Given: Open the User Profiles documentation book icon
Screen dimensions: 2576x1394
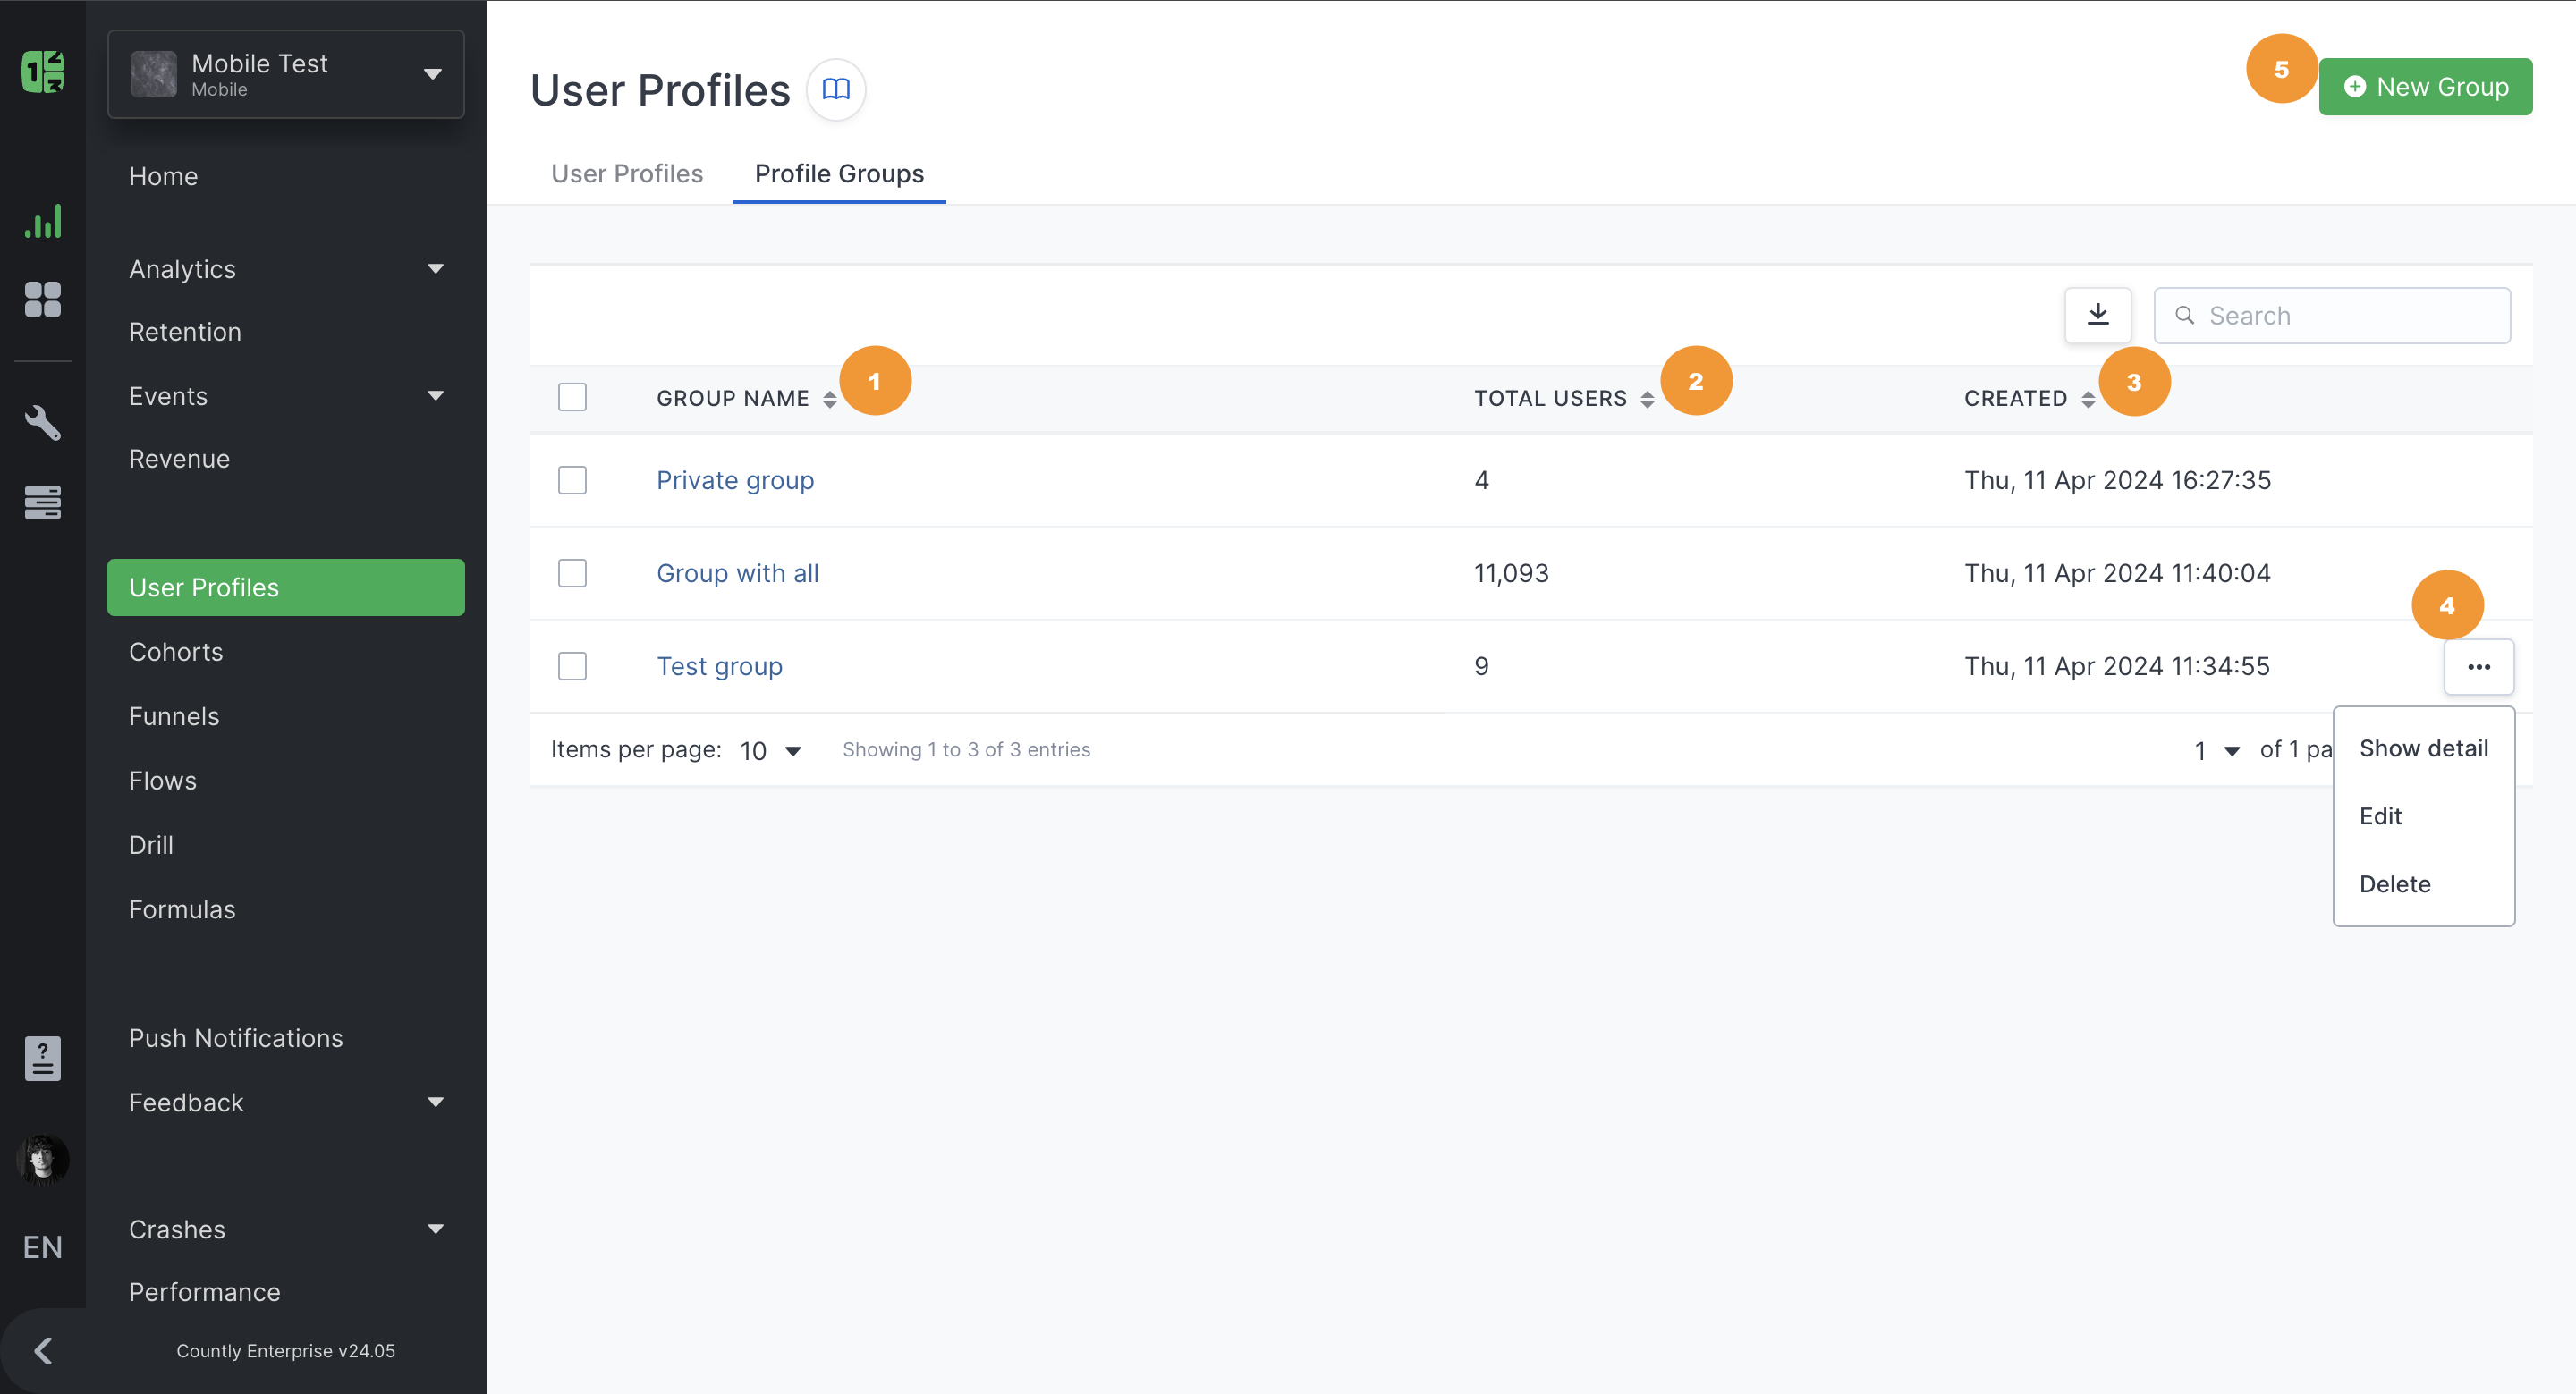Looking at the screenshot, I should click(836, 89).
